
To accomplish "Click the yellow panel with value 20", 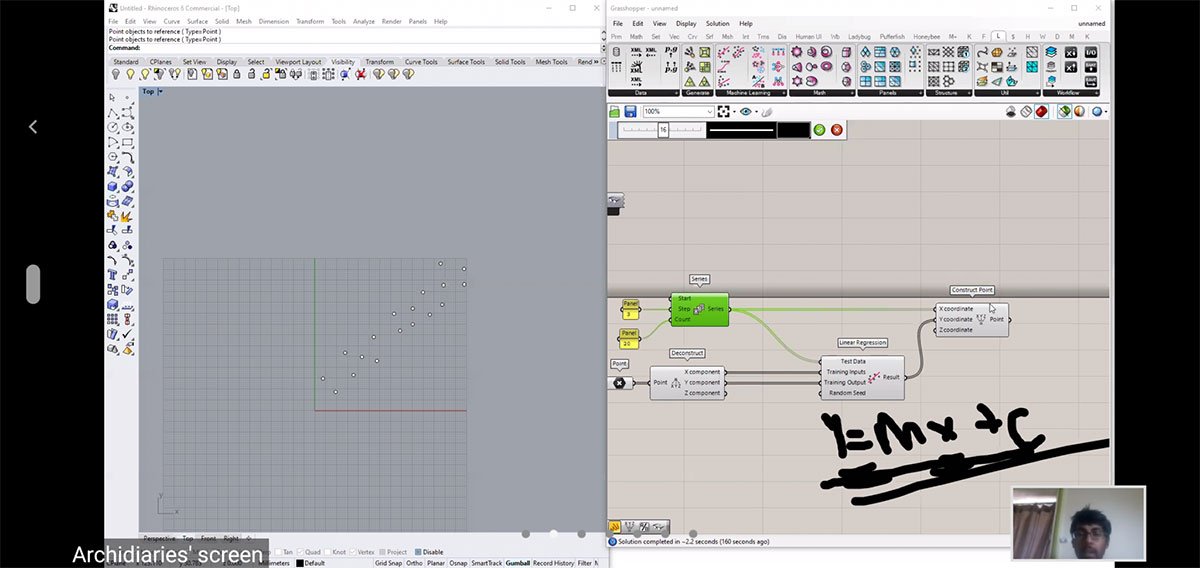I will (x=629, y=339).
